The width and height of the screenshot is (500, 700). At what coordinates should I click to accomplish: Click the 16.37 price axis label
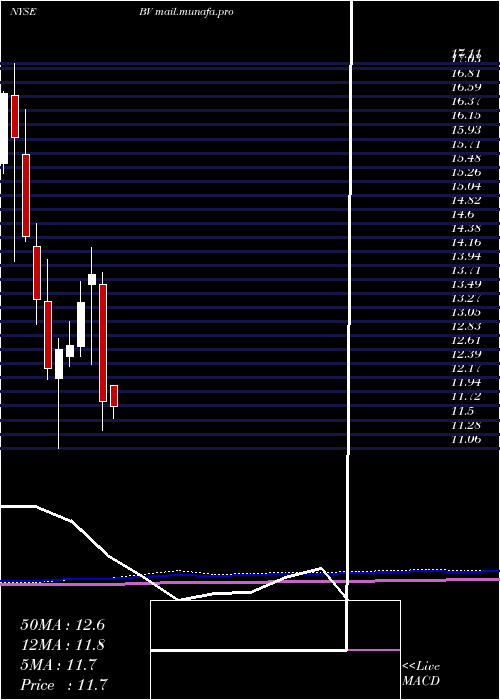click(466, 101)
